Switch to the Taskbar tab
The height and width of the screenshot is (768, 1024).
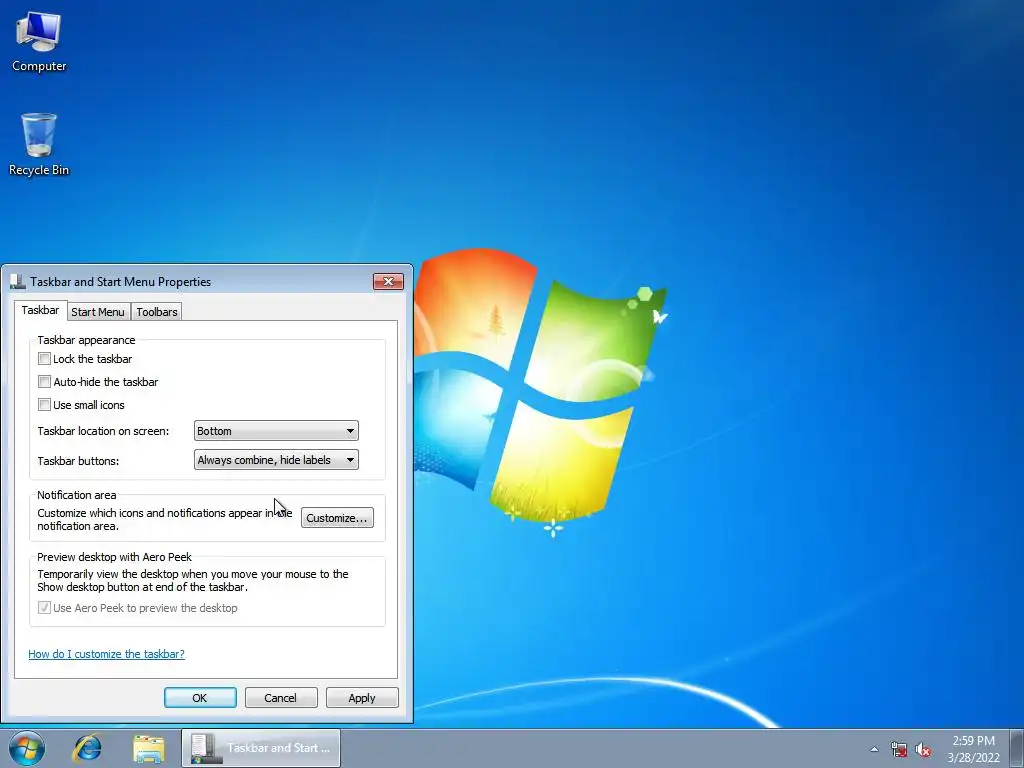pos(40,310)
